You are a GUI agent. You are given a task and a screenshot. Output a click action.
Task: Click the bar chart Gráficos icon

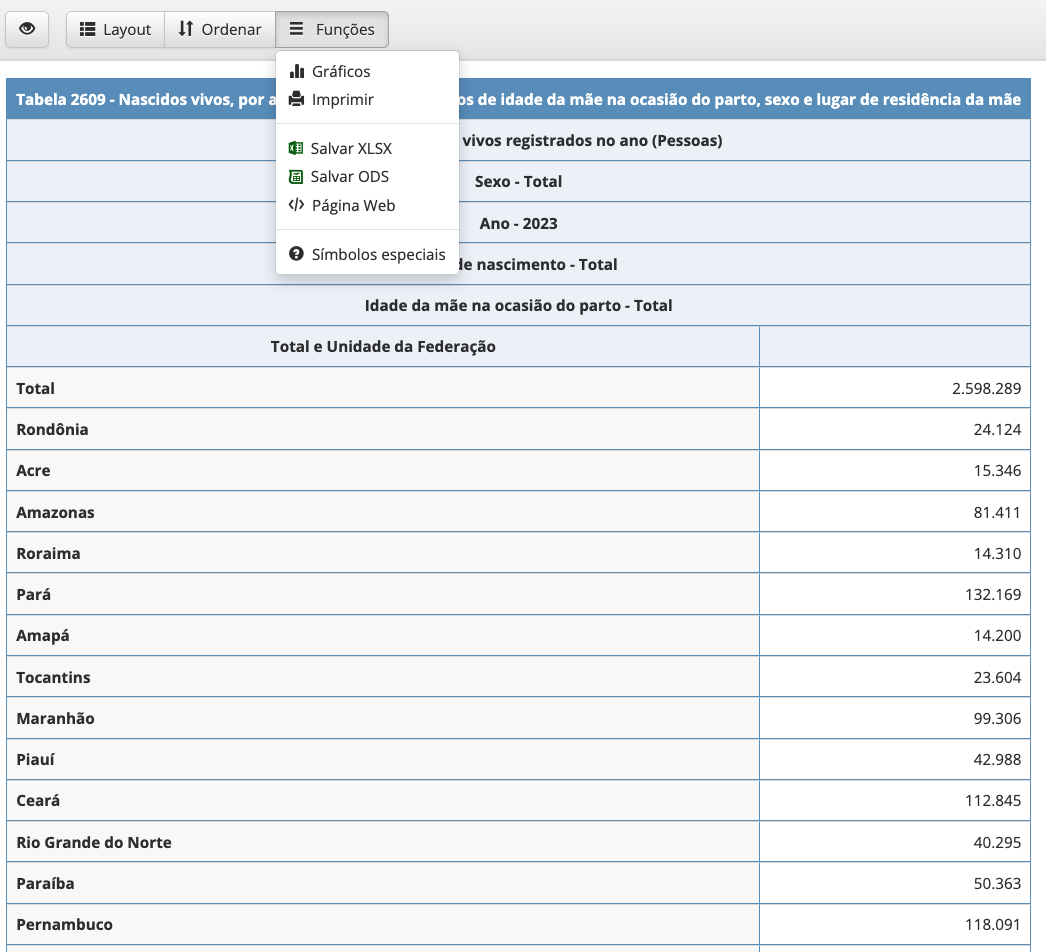click(x=296, y=72)
